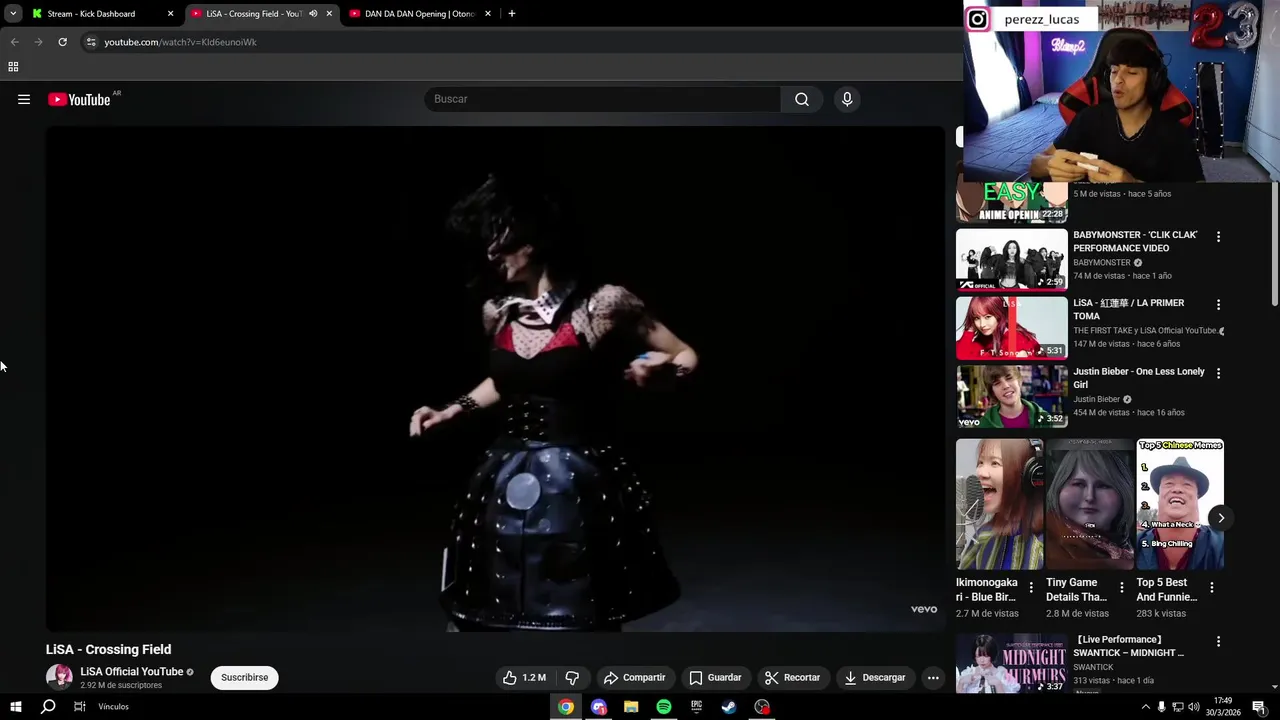Image resolution: width=1280 pixels, height=720 pixels.
Task: Open more actions ellipsis below video
Action: (x=933, y=677)
